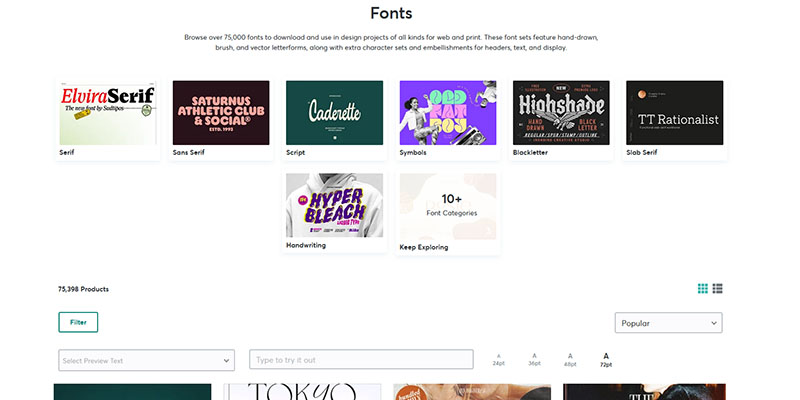Open the Saturnus Sans Serif thumbnail
Viewport: 800px width, 400px height.
(x=221, y=113)
